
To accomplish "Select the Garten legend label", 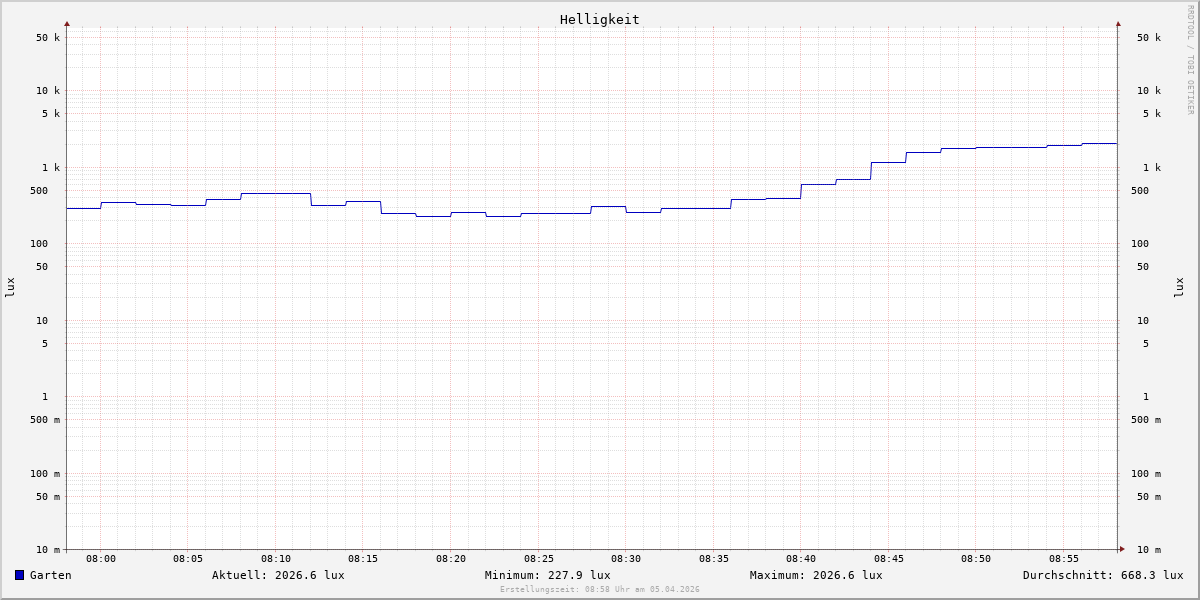I will [x=50, y=575].
